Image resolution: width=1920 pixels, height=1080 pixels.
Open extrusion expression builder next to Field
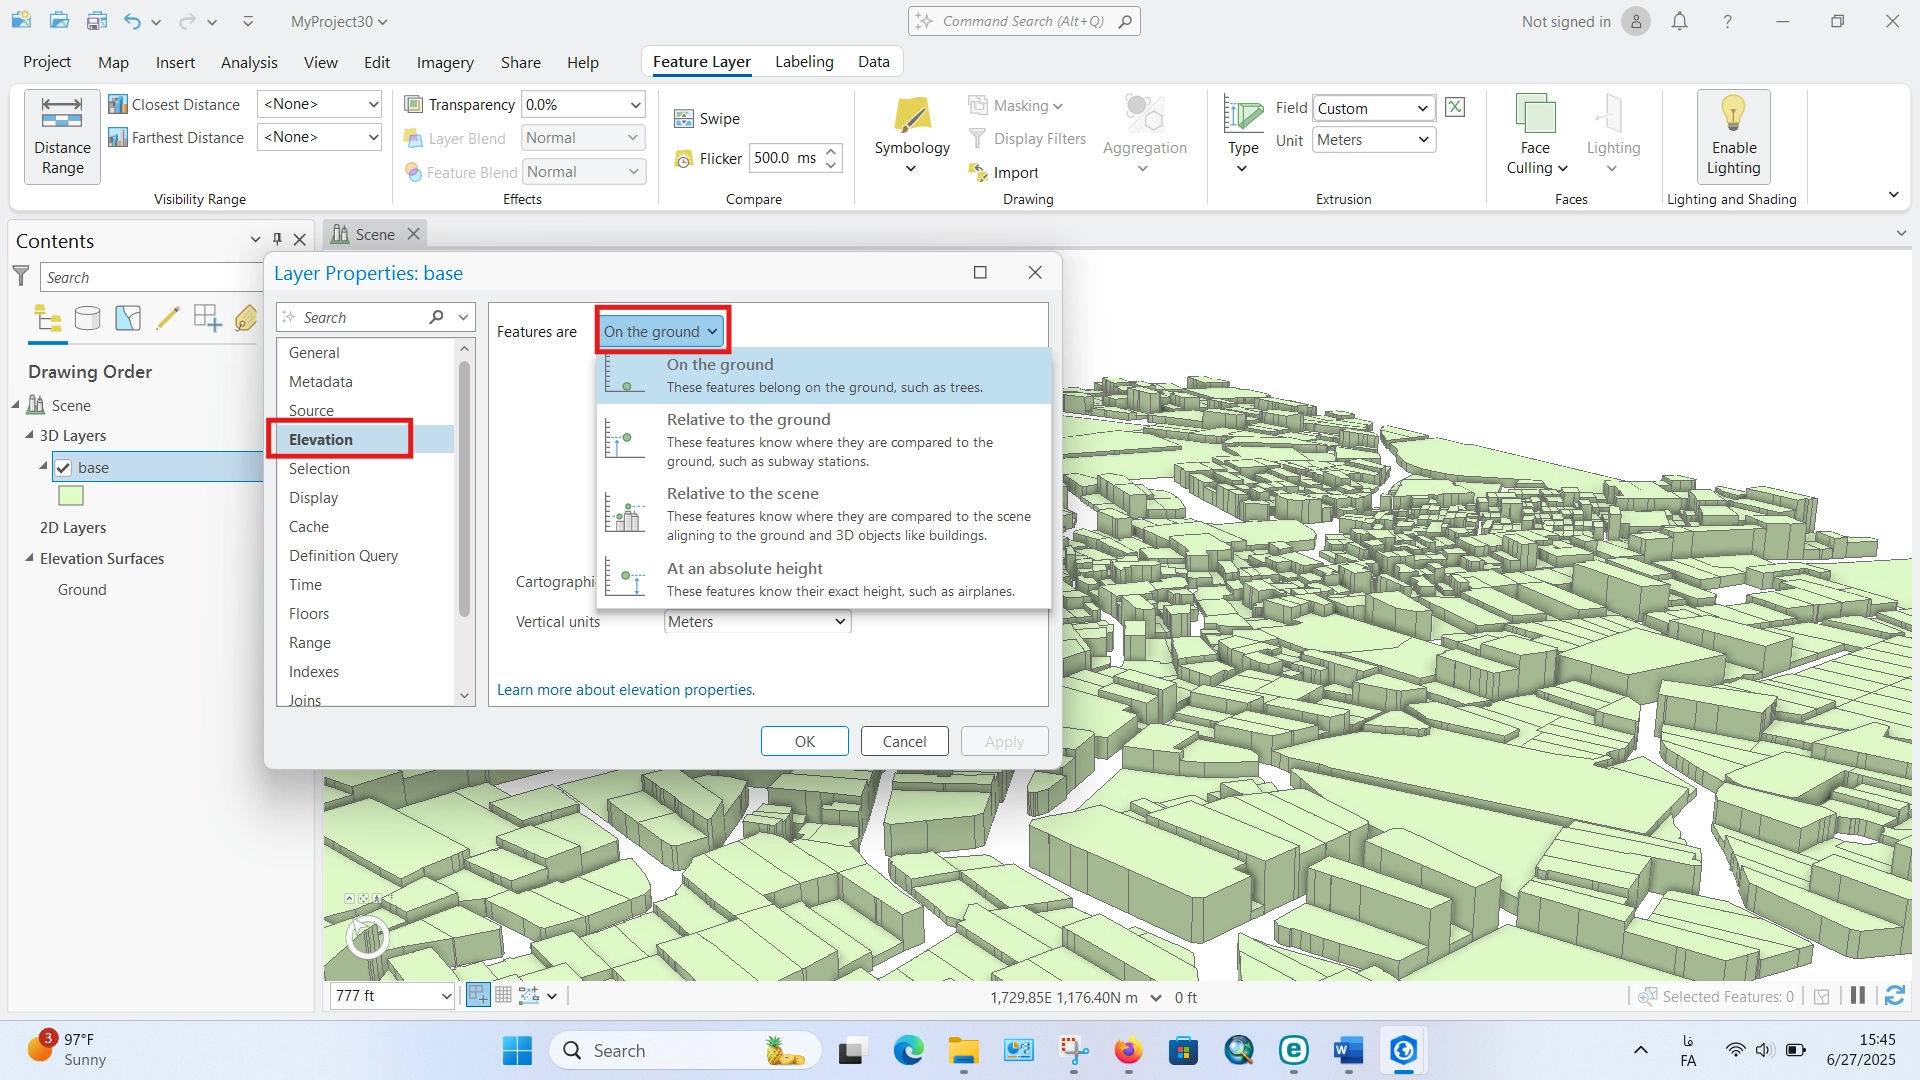[1455, 107]
